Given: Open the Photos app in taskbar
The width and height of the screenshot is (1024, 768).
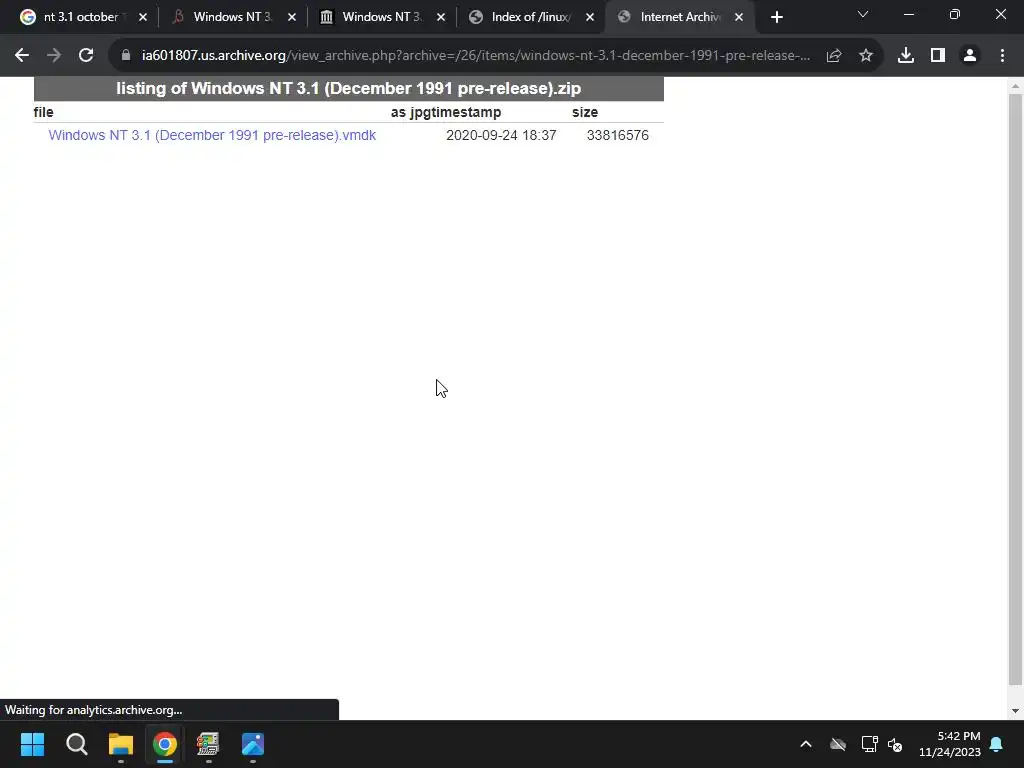Looking at the screenshot, I should (253, 744).
